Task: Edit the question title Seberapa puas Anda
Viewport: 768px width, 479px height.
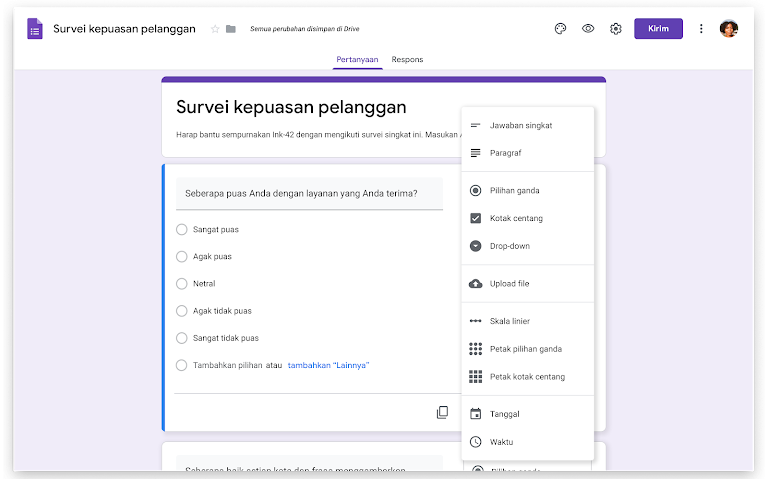Action: 310,193
